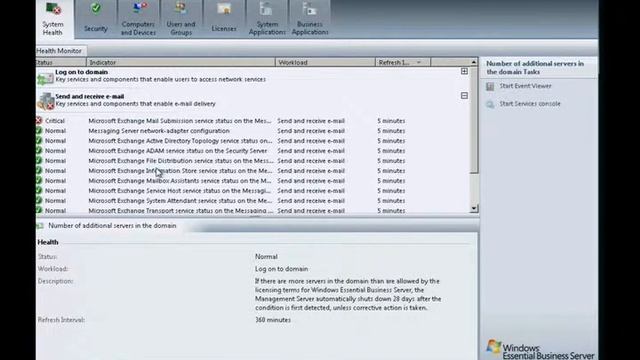The width and height of the screenshot is (640, 360).
Task: Select the Mail Submission service status row
Action: pyautogui.click(x=253, y=121)
